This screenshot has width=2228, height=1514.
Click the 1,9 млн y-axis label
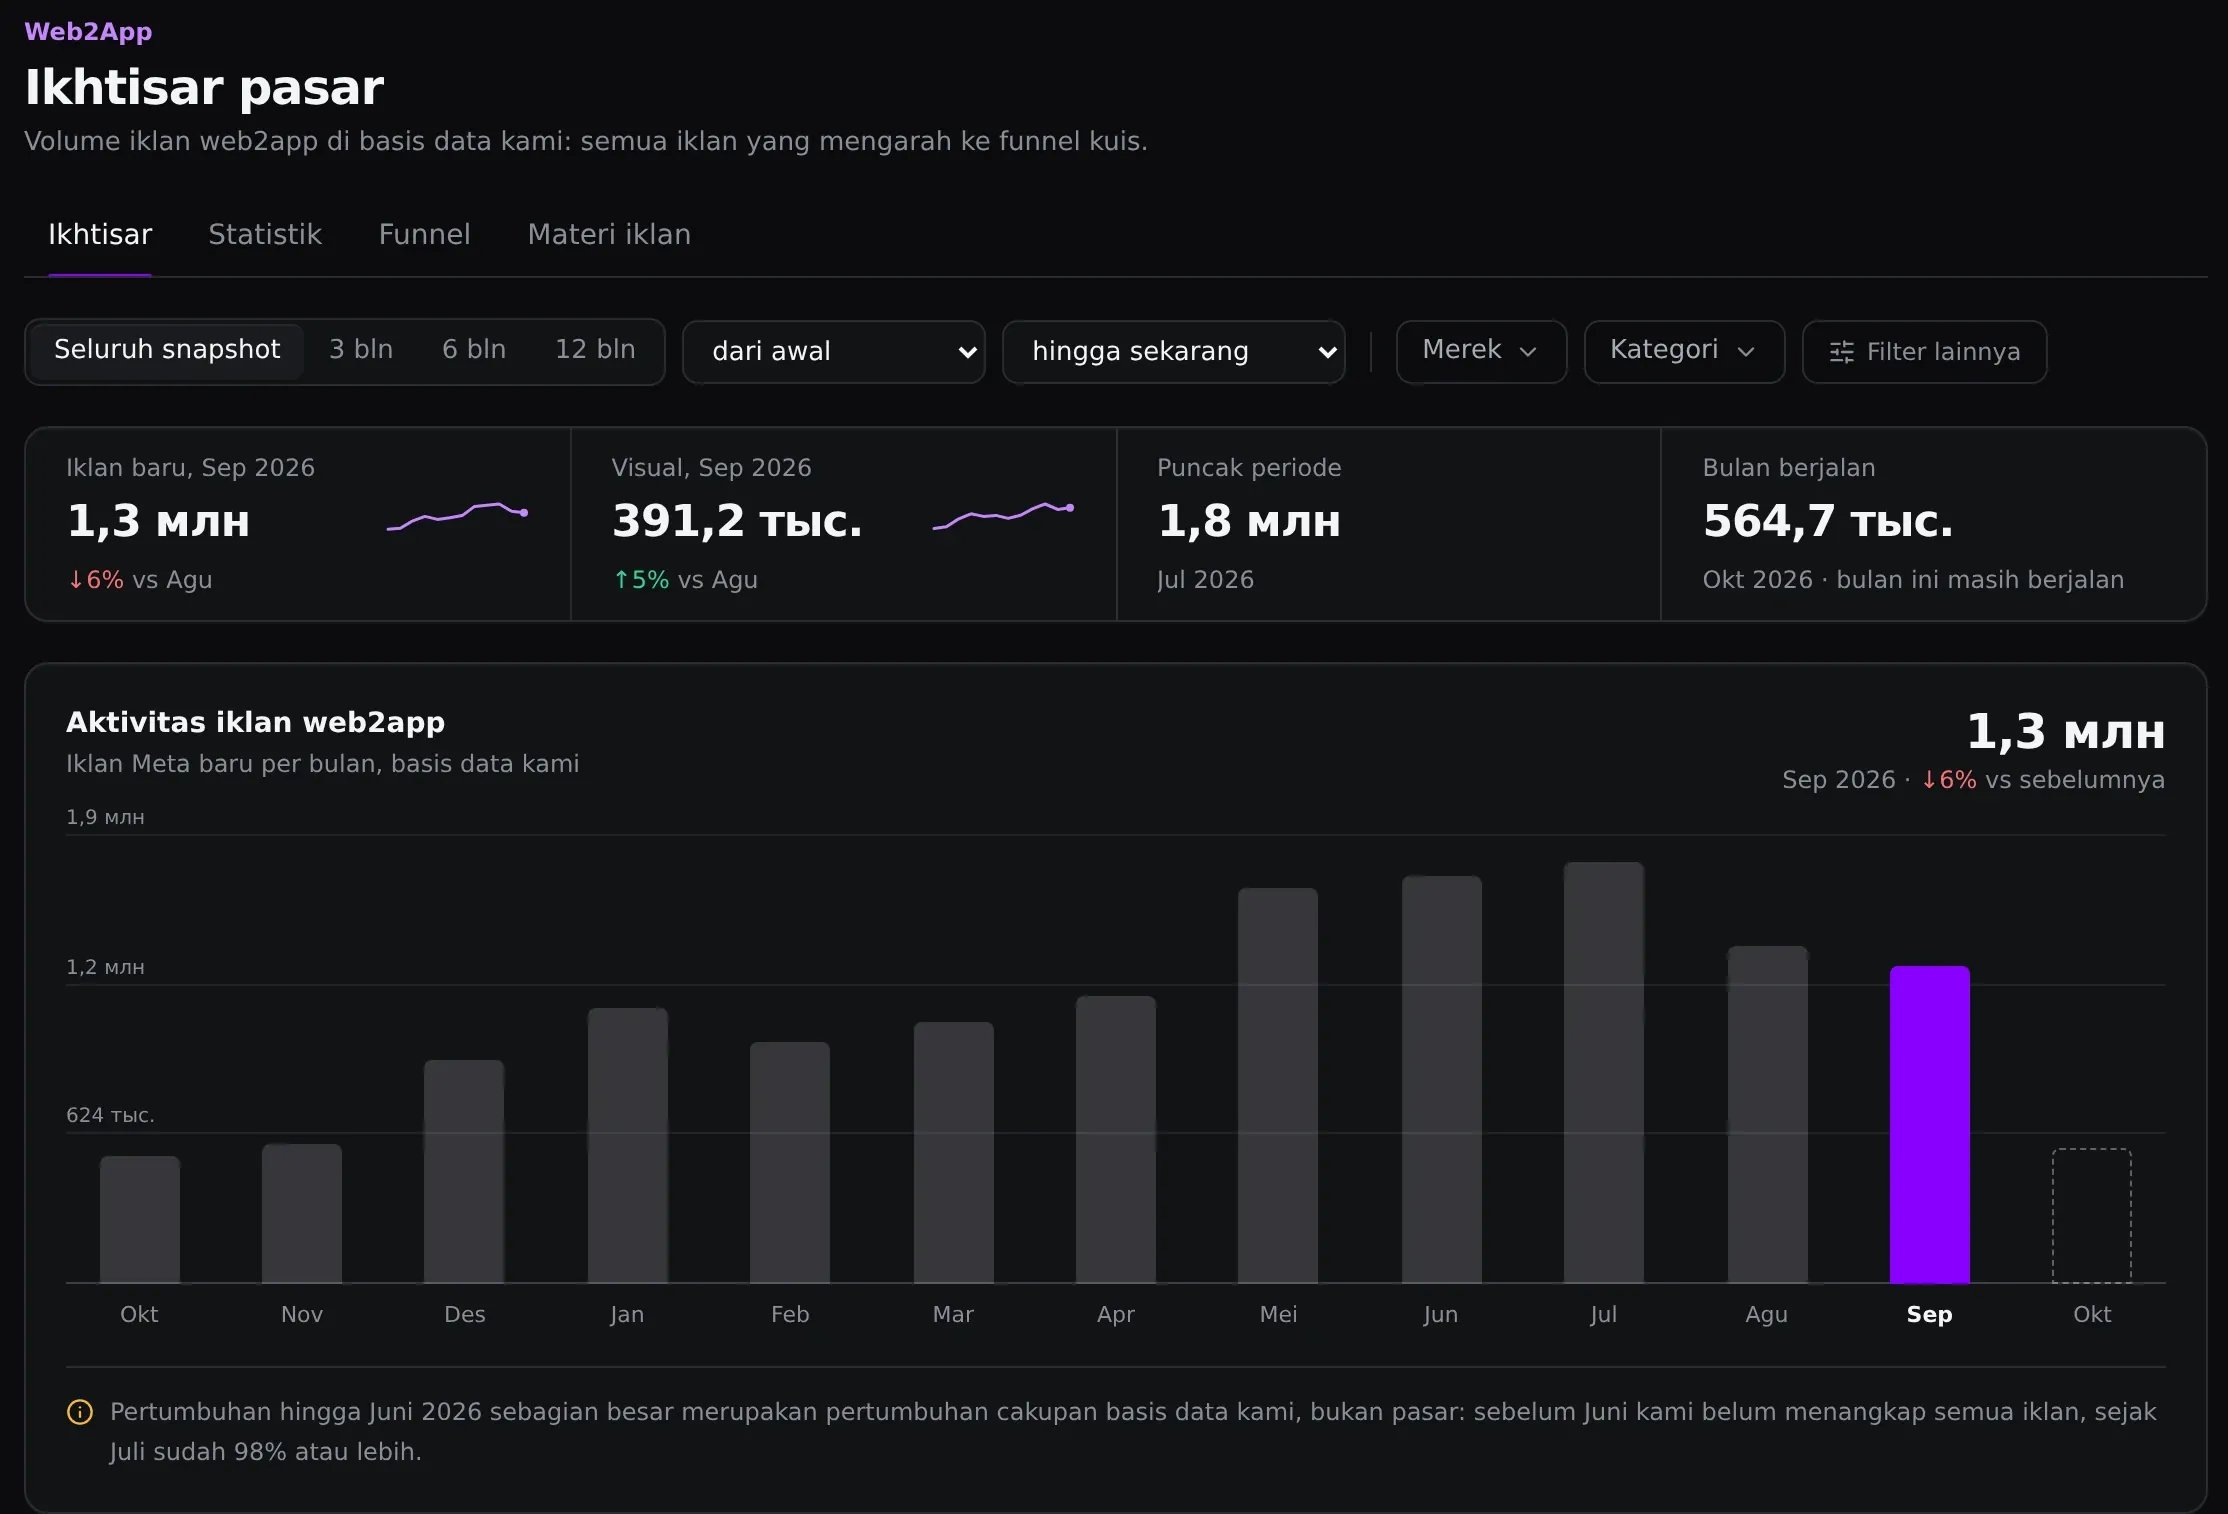click(x=105, y=817)
